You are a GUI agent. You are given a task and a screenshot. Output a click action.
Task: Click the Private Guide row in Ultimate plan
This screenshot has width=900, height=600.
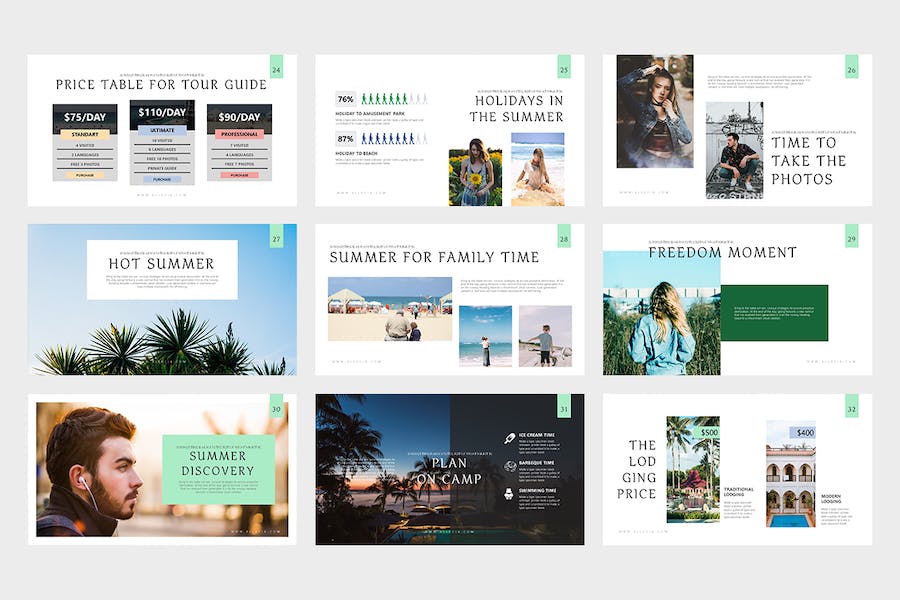click(x=162, y=168)
